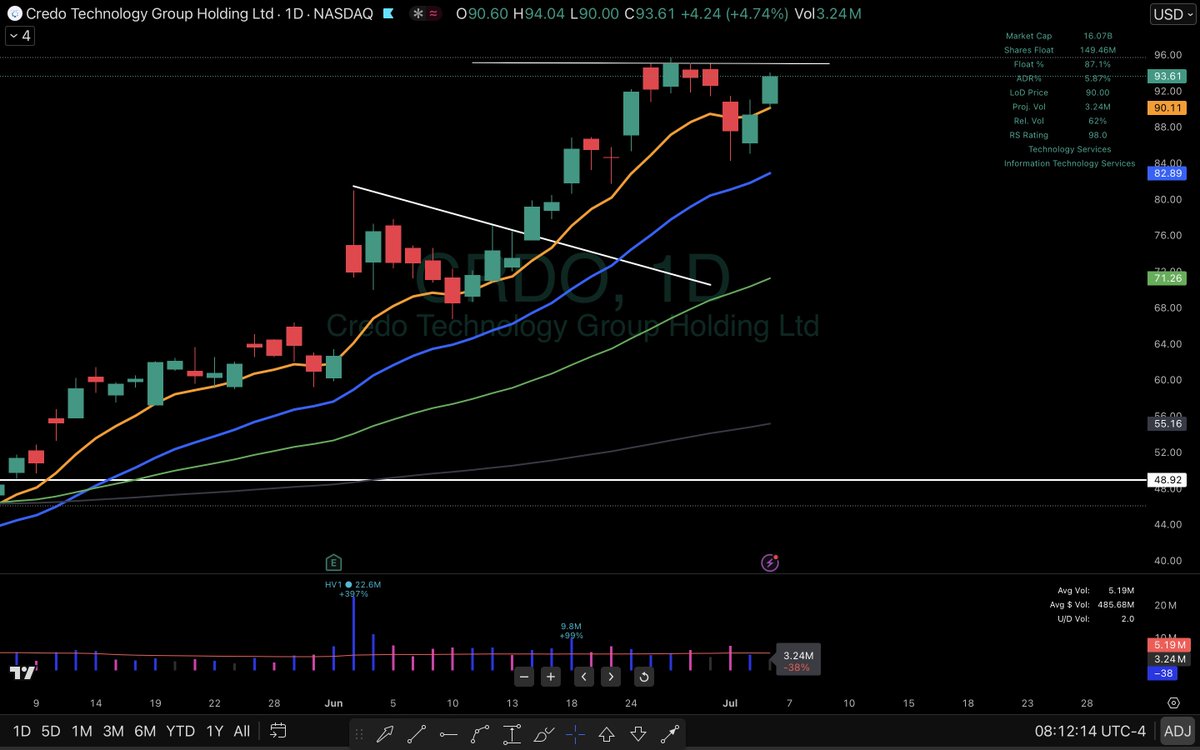The width and height of the screenshot is (1200, 750).
Task: Select the arrow down marker tool
Action: (x=639, y=733)
